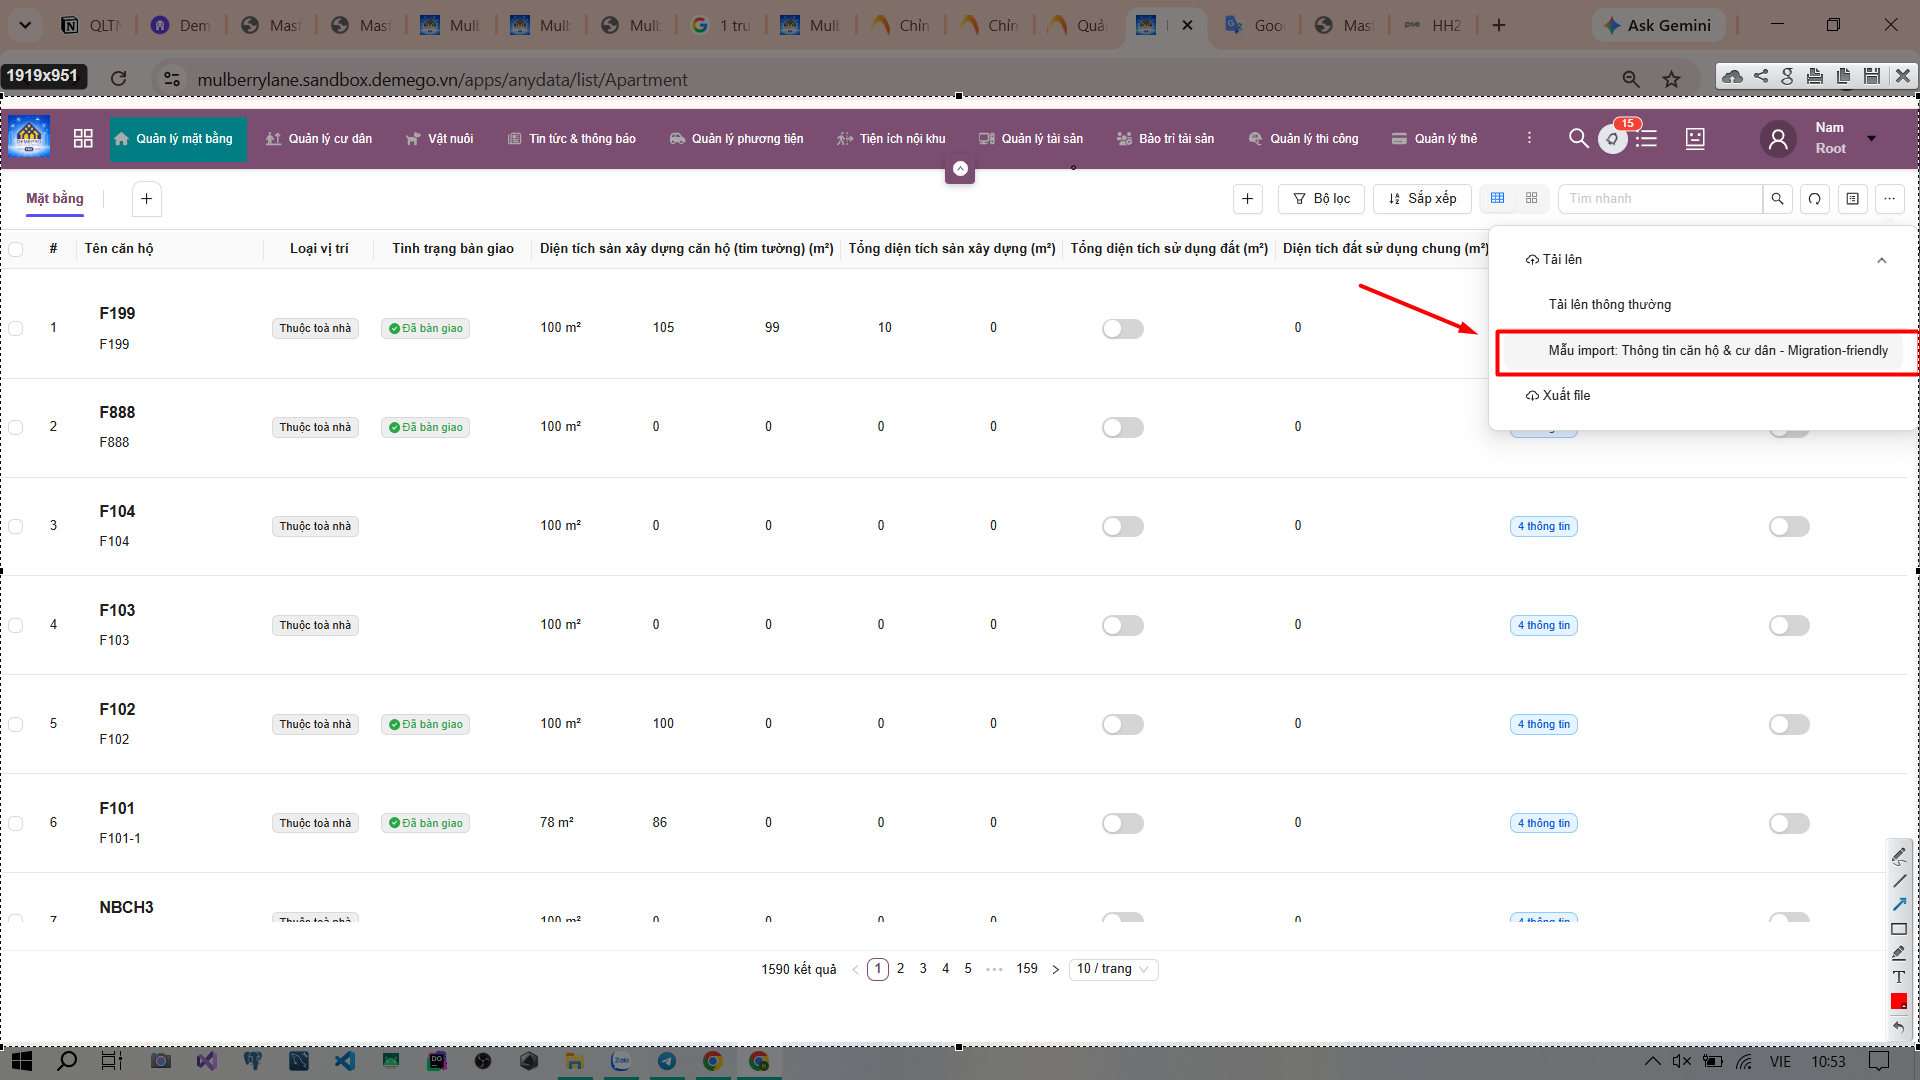The width and height of the screenshot is (1920, 1080).
Task: Collapse the Tải lên section chevron
Action: 1881,260
